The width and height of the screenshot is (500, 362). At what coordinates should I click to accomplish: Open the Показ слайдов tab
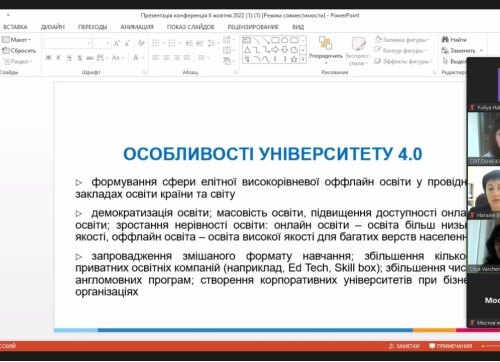click(x=190, y=27)
